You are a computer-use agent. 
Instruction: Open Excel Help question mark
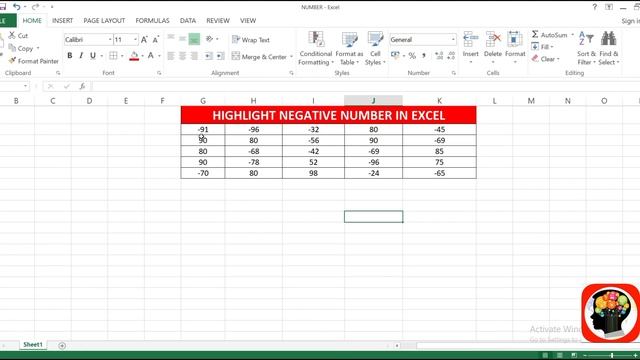(595, 7)
